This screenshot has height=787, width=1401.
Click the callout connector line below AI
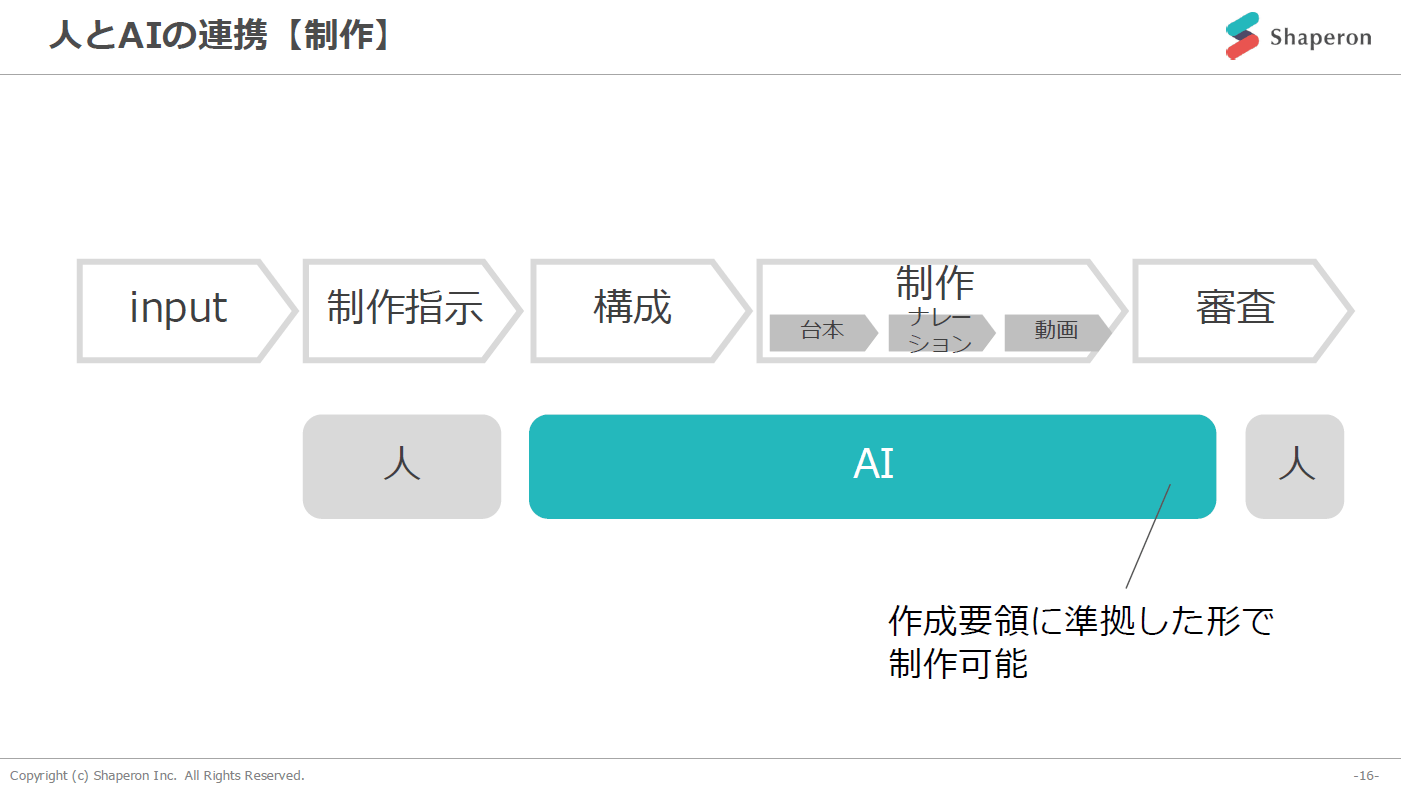pyautogui.click(x=1147, y=537)
